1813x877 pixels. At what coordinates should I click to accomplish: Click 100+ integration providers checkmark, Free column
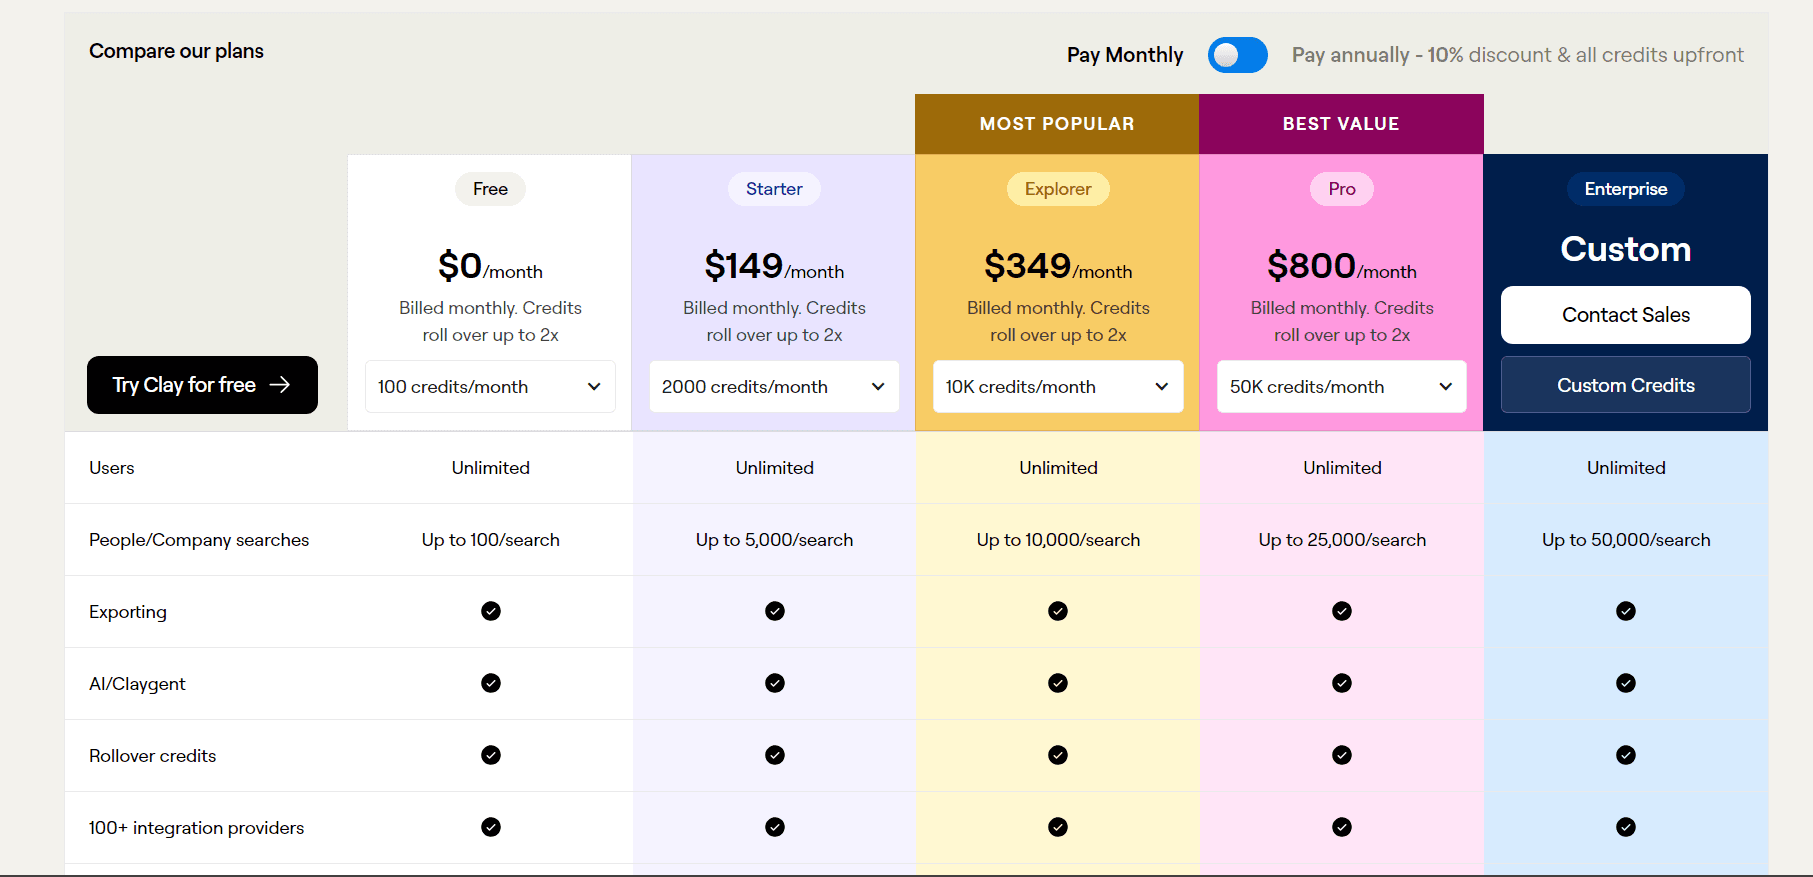click(491, 827)
